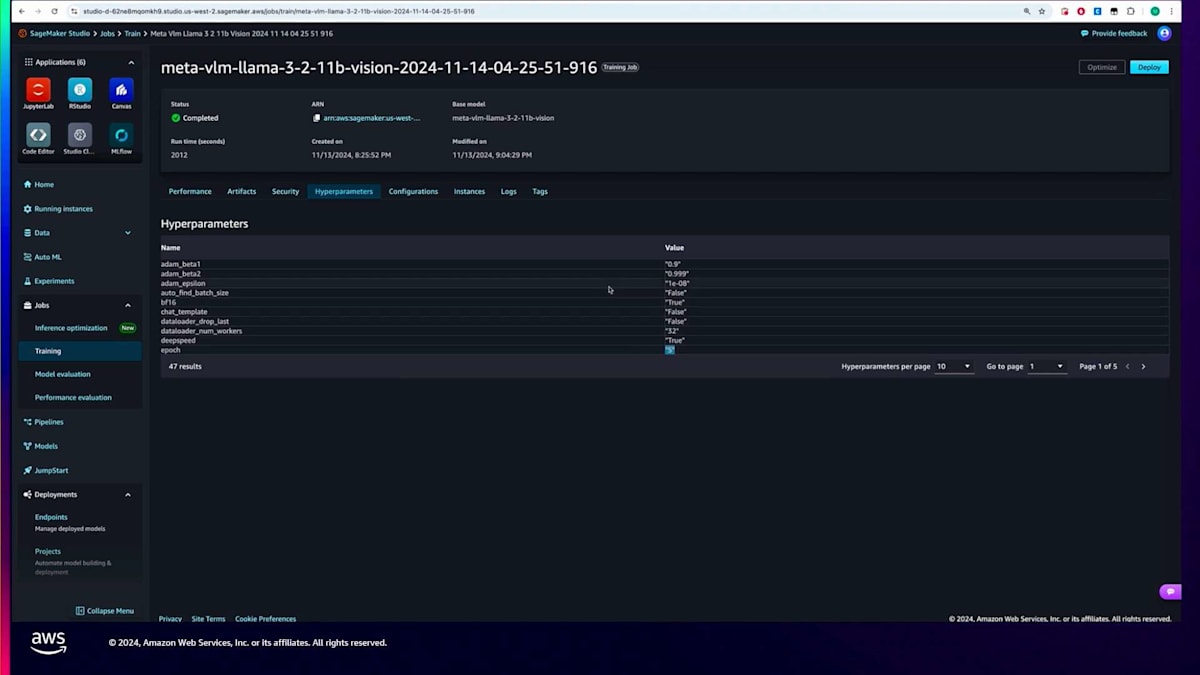Click the Optimize button
Image resolution: width=1200 pixels, height=675 pixels.
pos(1102,67)
